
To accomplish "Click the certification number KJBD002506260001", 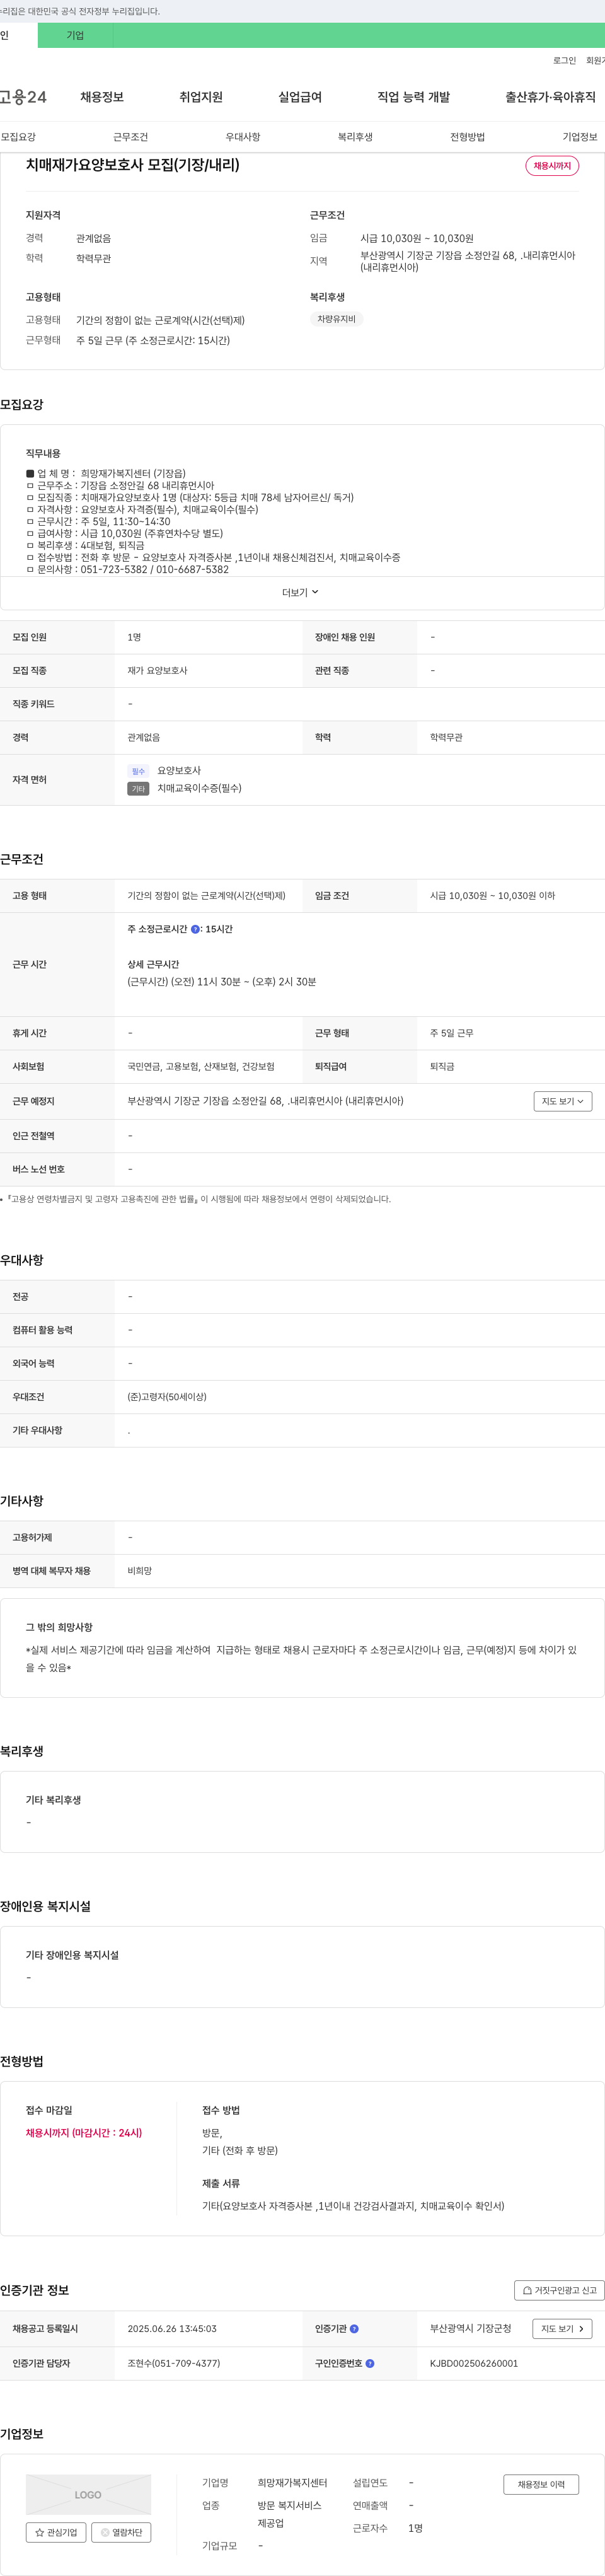I will [474, 2364].
